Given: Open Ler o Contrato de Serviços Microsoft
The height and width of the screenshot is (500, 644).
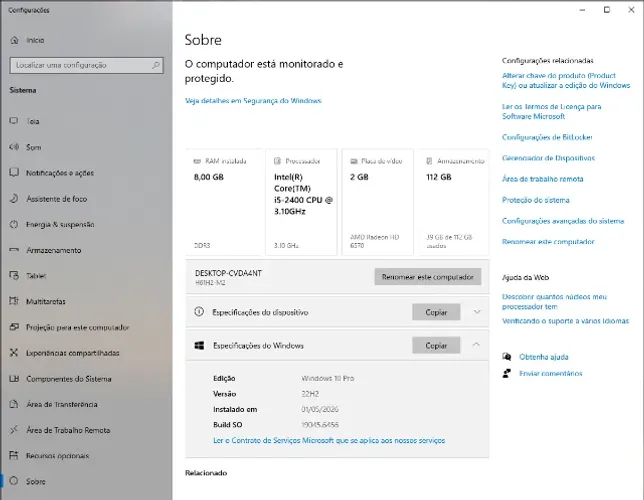Looking at the screenshot, I should pos(329,440).
